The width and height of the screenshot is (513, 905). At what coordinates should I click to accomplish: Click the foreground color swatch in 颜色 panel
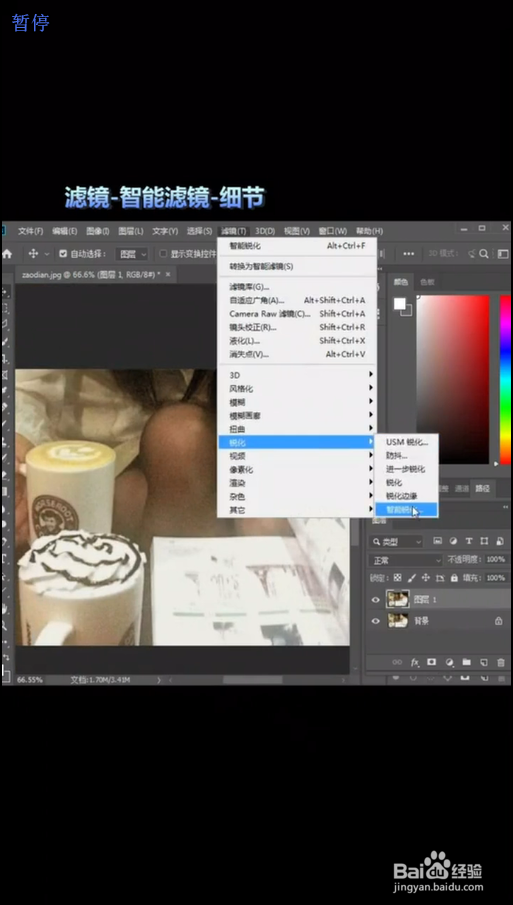399,303
